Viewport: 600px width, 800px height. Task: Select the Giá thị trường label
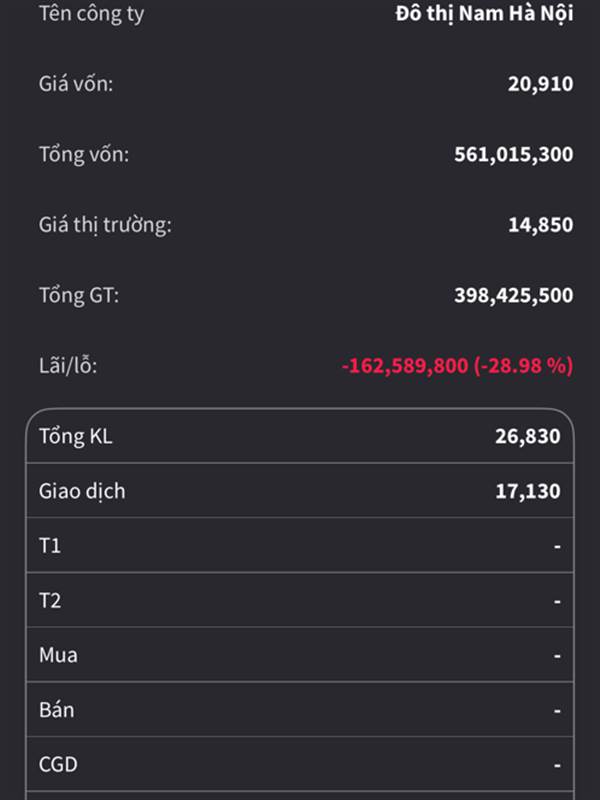point(105,225)
